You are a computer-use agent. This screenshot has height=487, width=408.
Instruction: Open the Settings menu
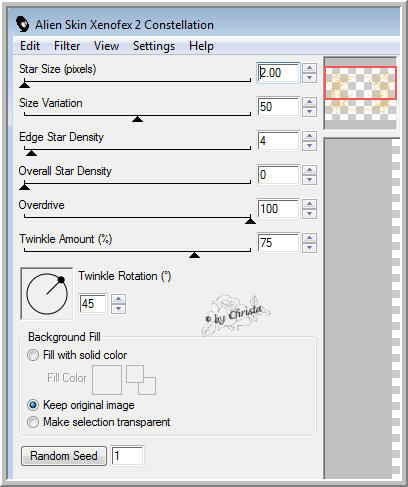pos(154,46)
